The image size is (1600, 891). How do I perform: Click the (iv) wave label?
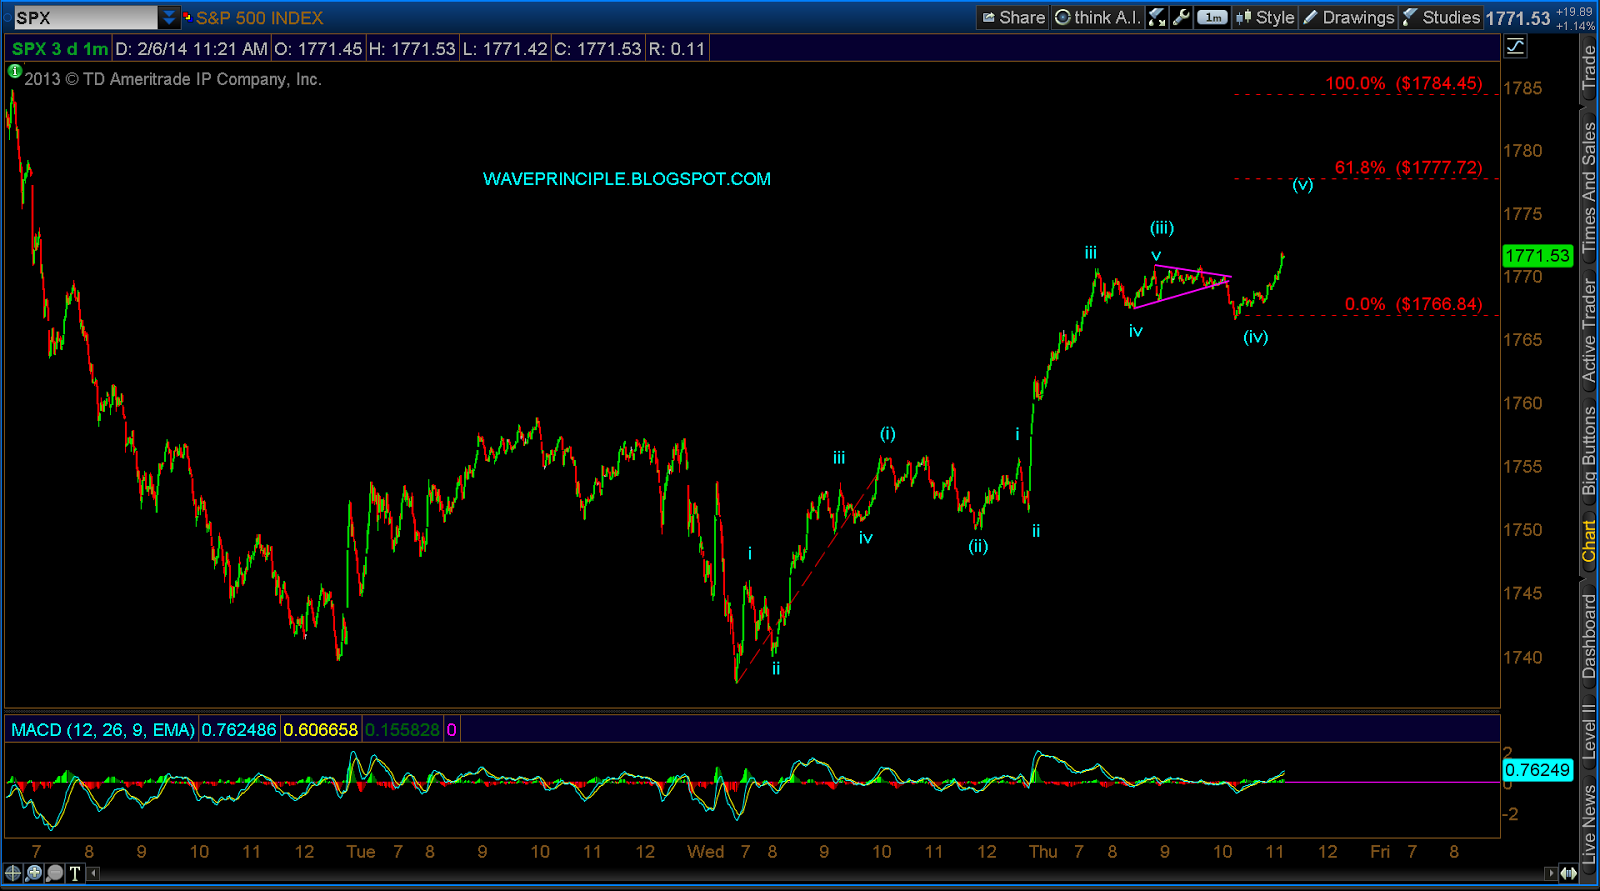pos(1256,337)
